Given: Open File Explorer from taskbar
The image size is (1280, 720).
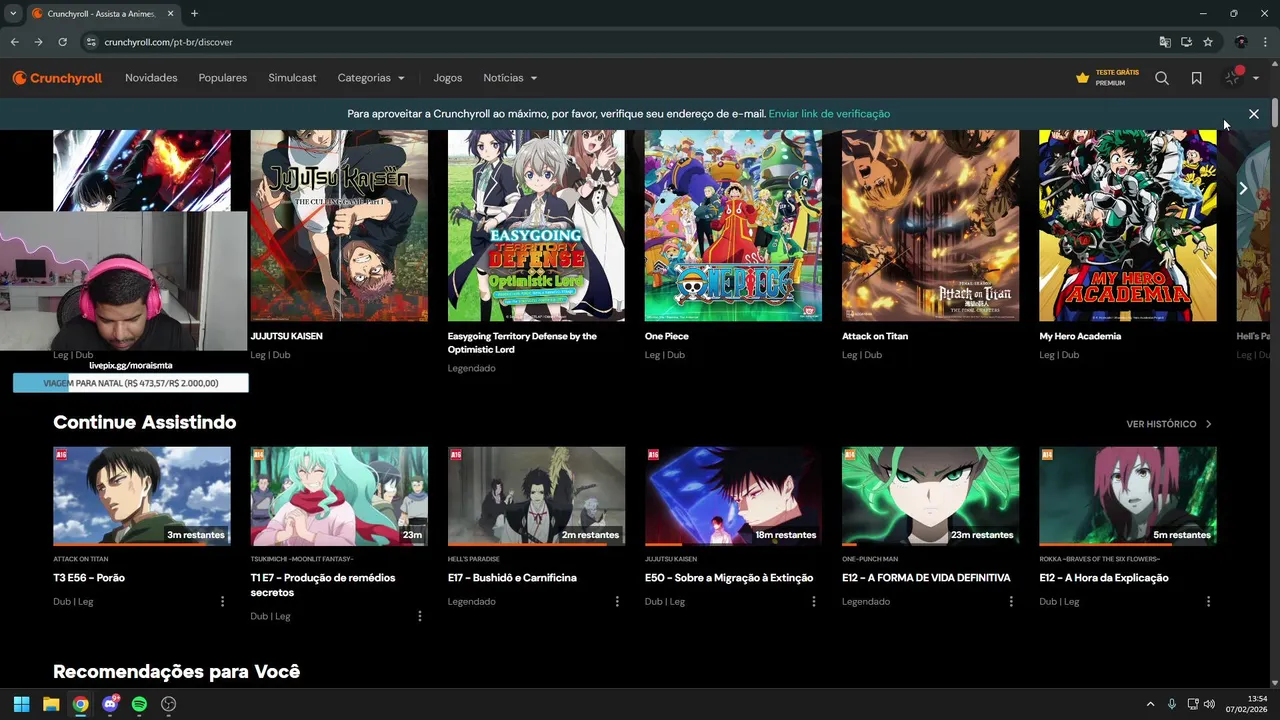Looking at the screenshot, I should click(51, 704).
